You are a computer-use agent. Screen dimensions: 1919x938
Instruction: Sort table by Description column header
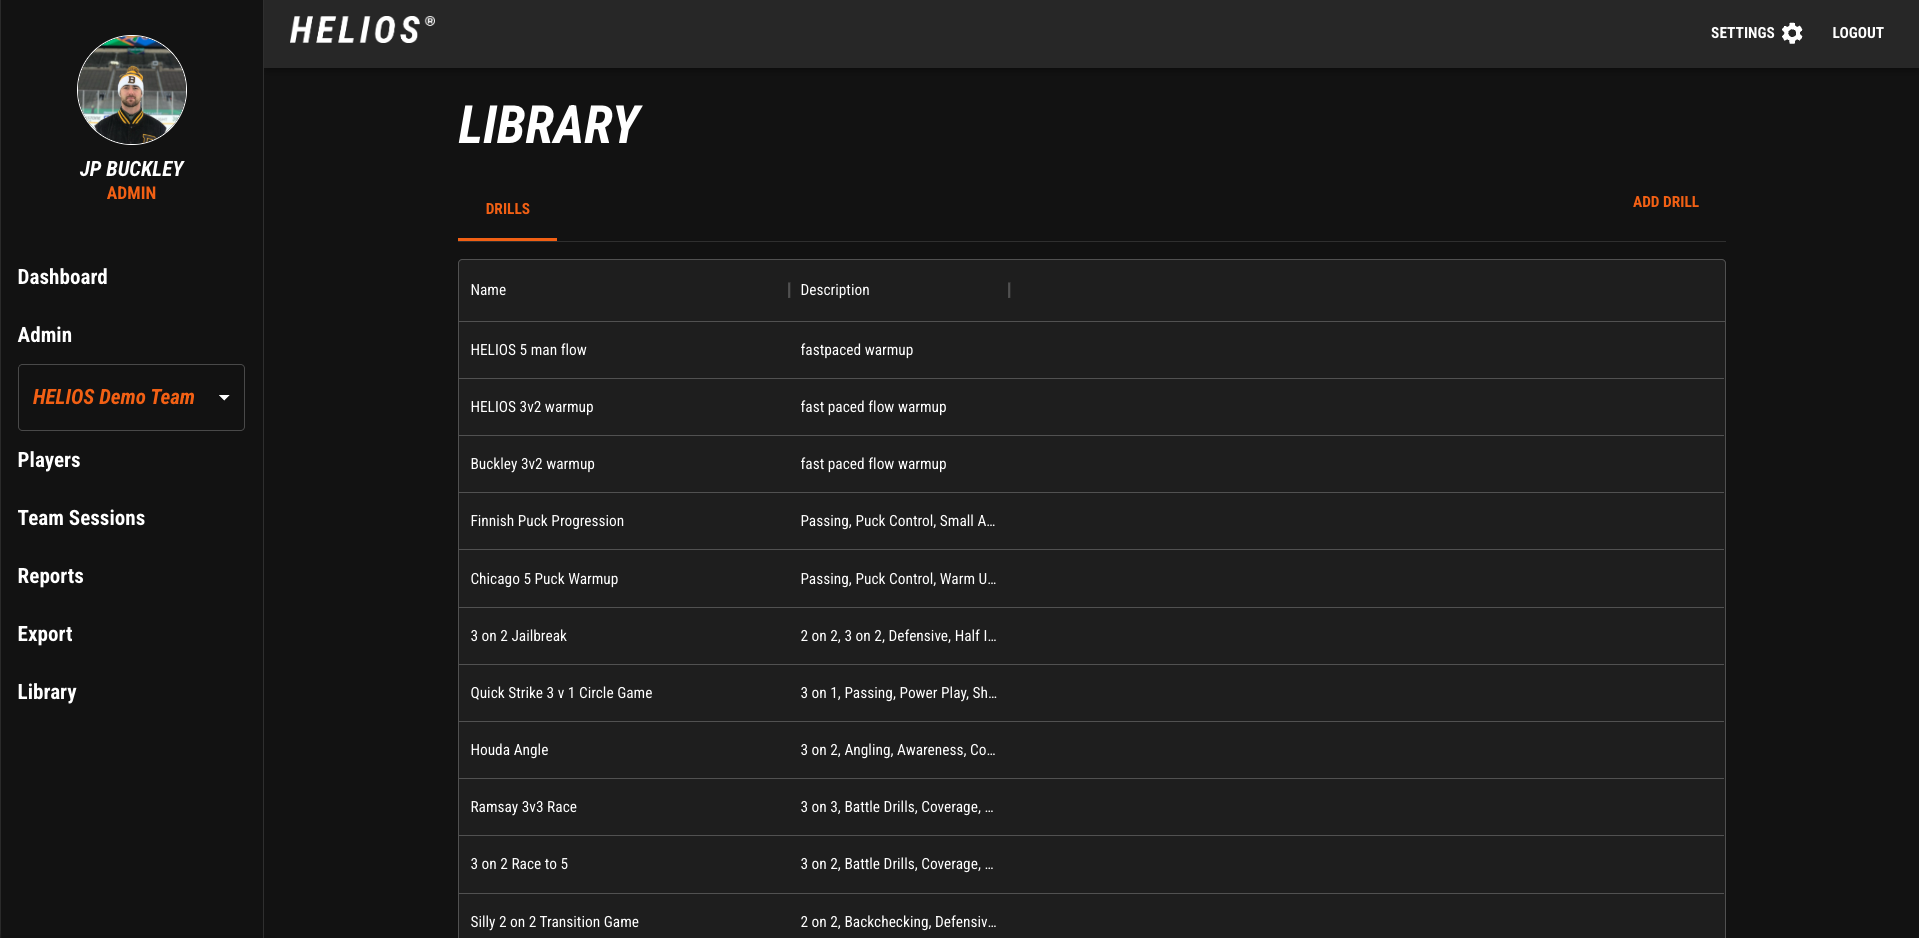click(x=834, y=290)
